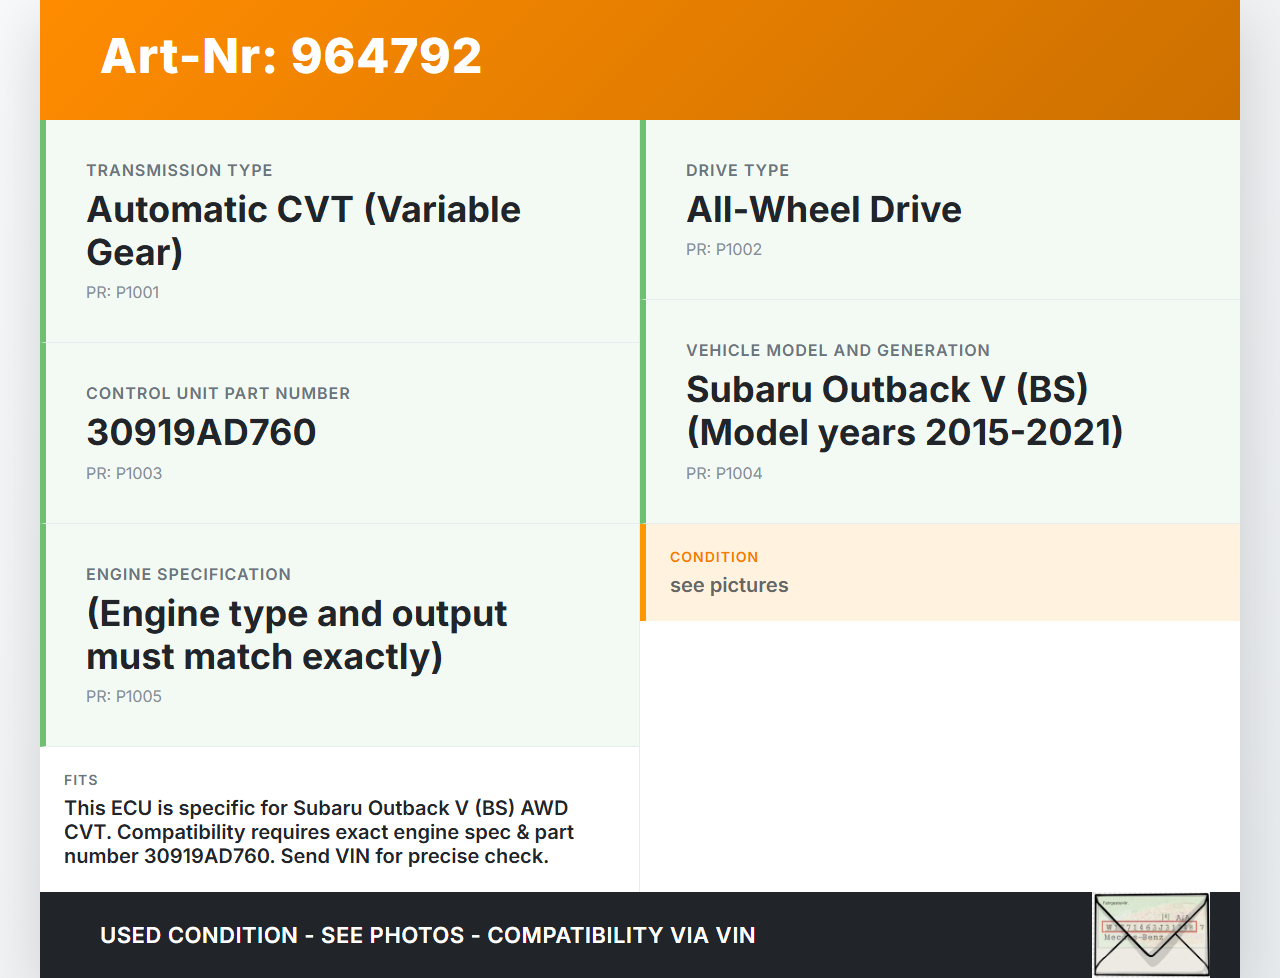1280x978 pixels.
Task: Click the envelope VIN document icon
Action: (1151, 935)
